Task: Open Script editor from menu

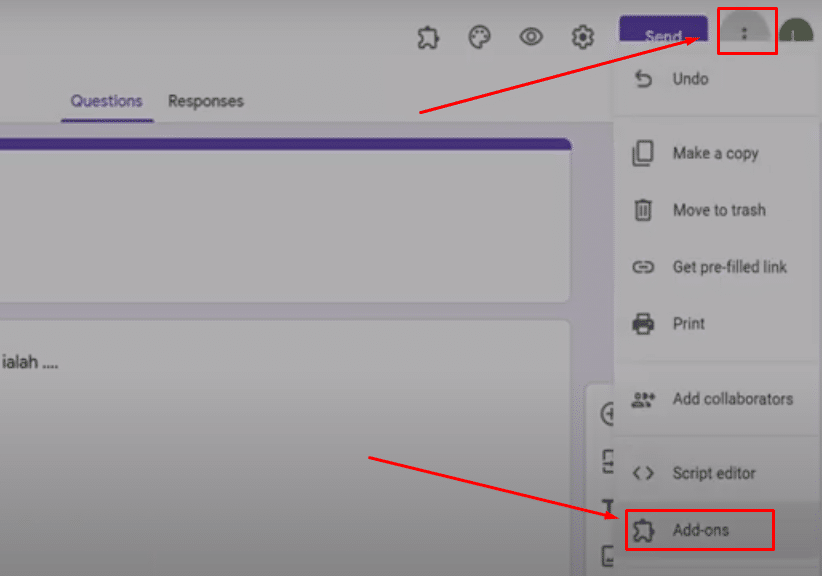Action: point(716,473)
